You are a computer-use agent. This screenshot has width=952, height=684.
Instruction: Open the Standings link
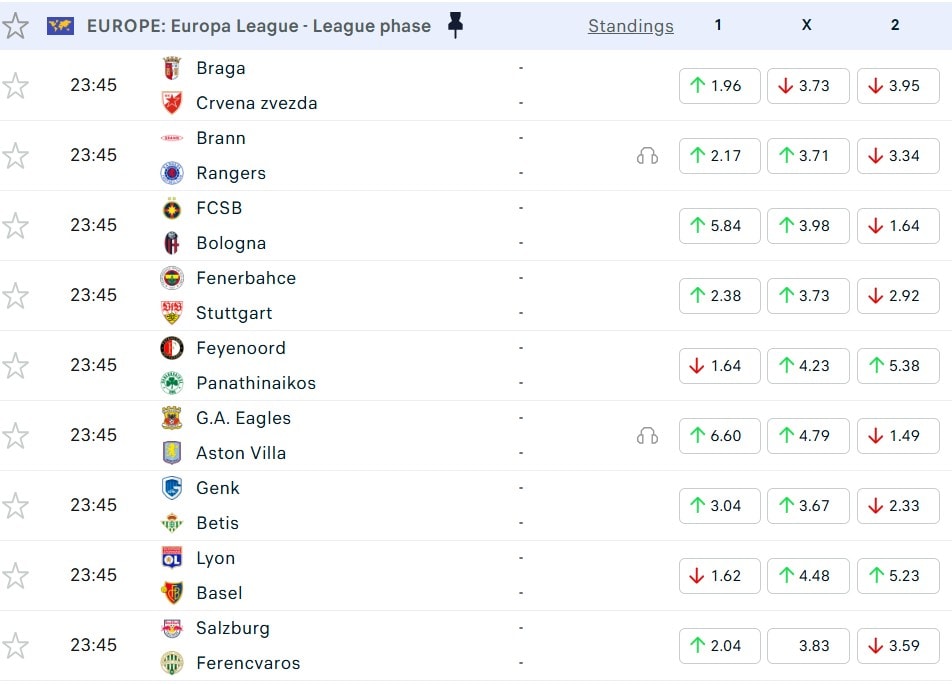pyautogui.click(x=630, y=27)
